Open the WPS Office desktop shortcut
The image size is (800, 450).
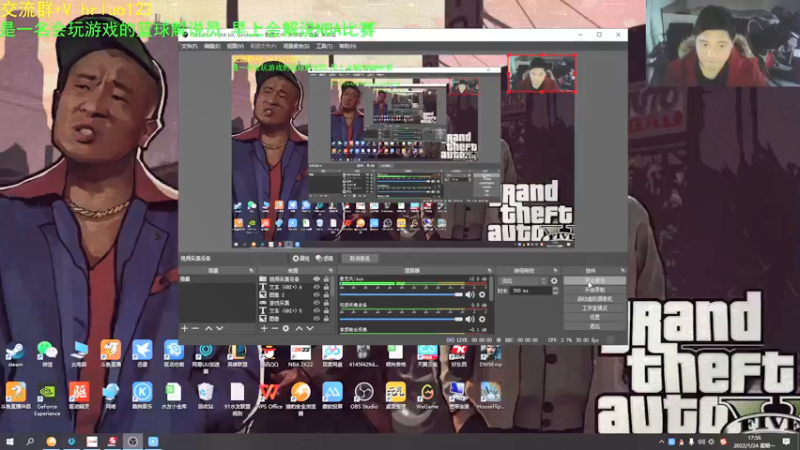(269, 396)
